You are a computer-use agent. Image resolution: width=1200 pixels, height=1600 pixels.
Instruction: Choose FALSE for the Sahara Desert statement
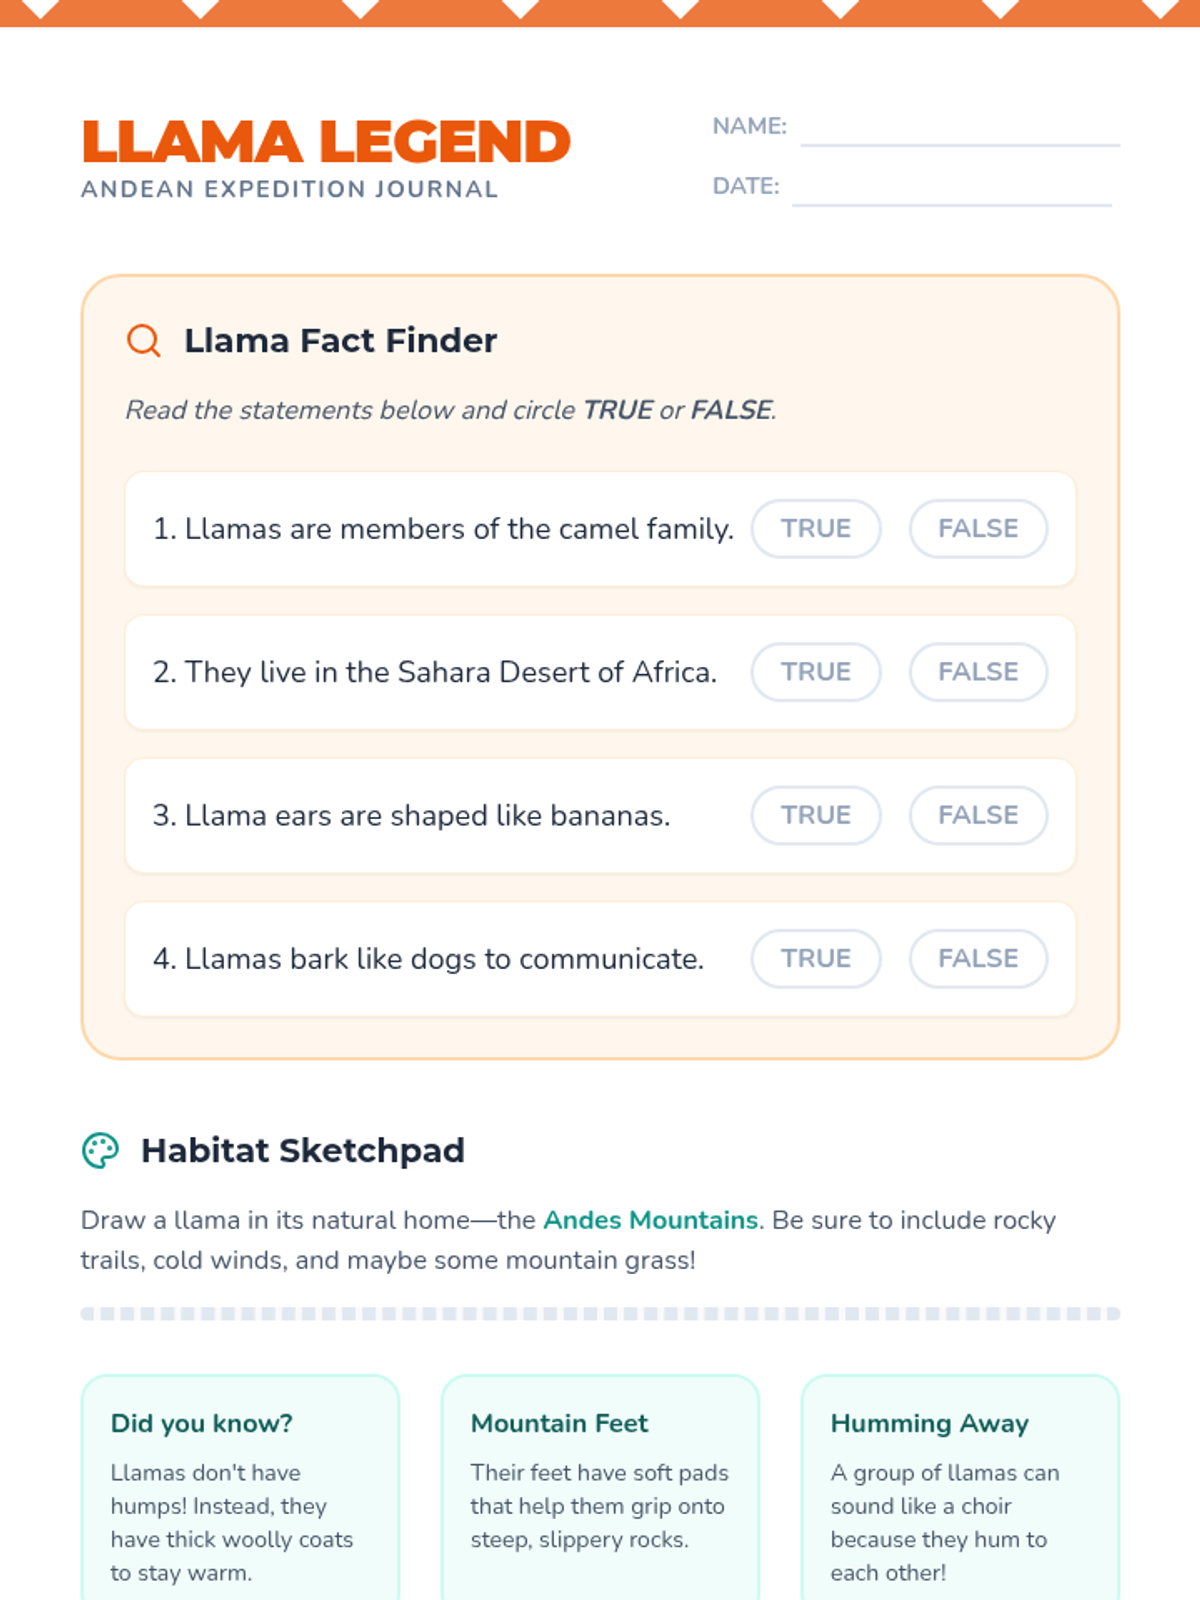[977, 671]
